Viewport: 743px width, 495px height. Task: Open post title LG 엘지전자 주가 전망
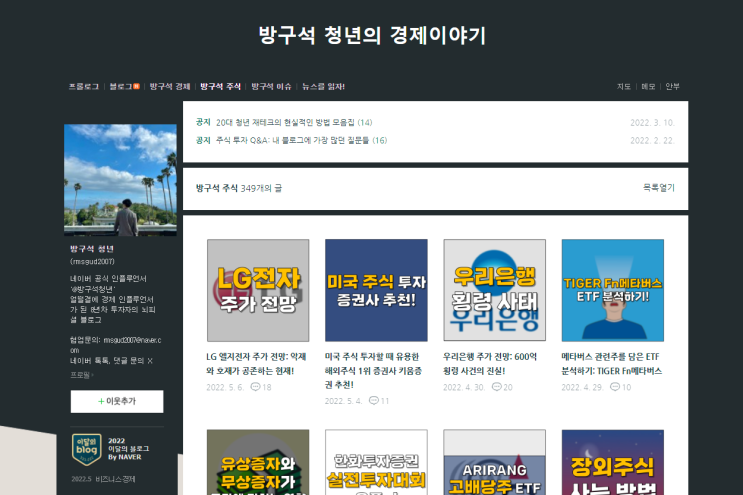click(x=256, y=364)
